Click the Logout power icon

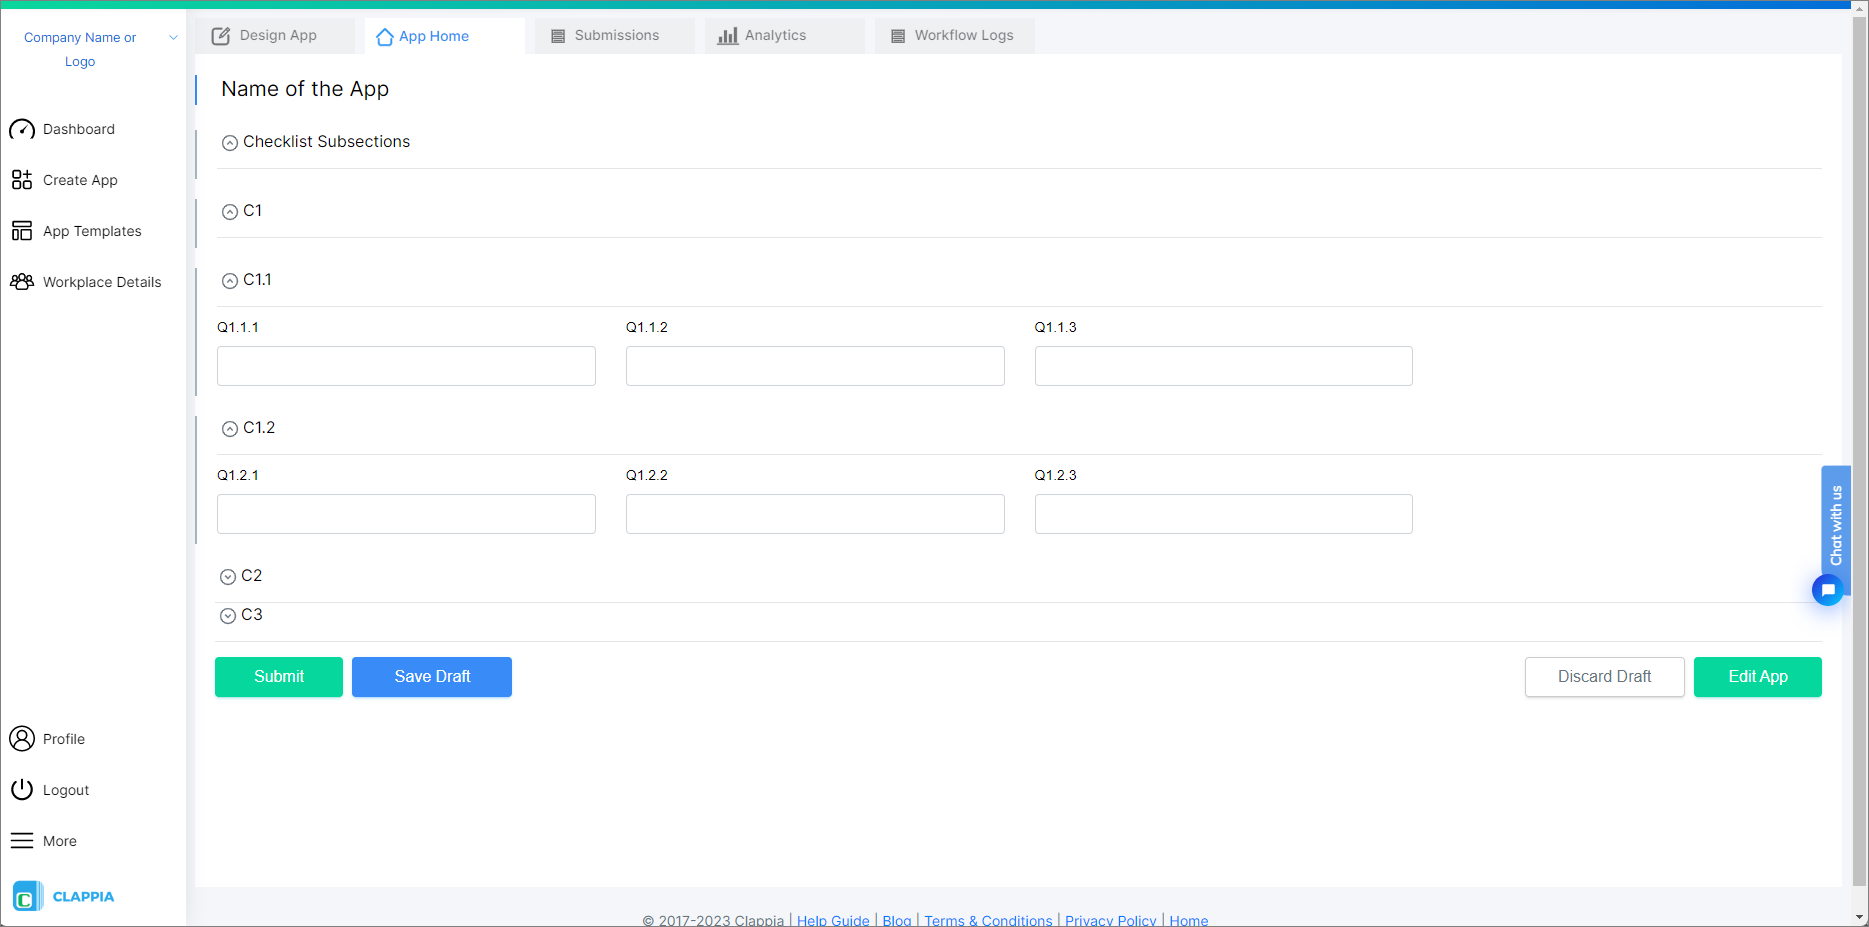(x=22, y=789)
